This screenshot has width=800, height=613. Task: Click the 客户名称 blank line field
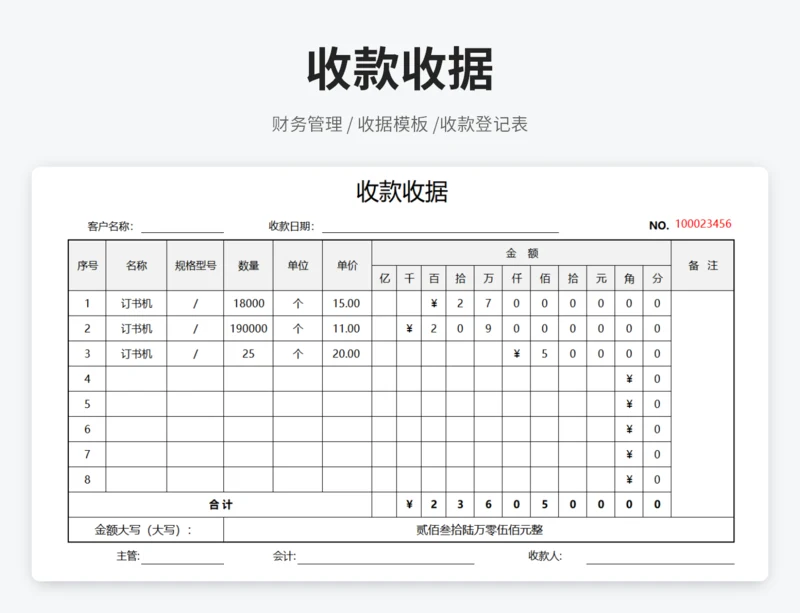(x=182, y=227)
